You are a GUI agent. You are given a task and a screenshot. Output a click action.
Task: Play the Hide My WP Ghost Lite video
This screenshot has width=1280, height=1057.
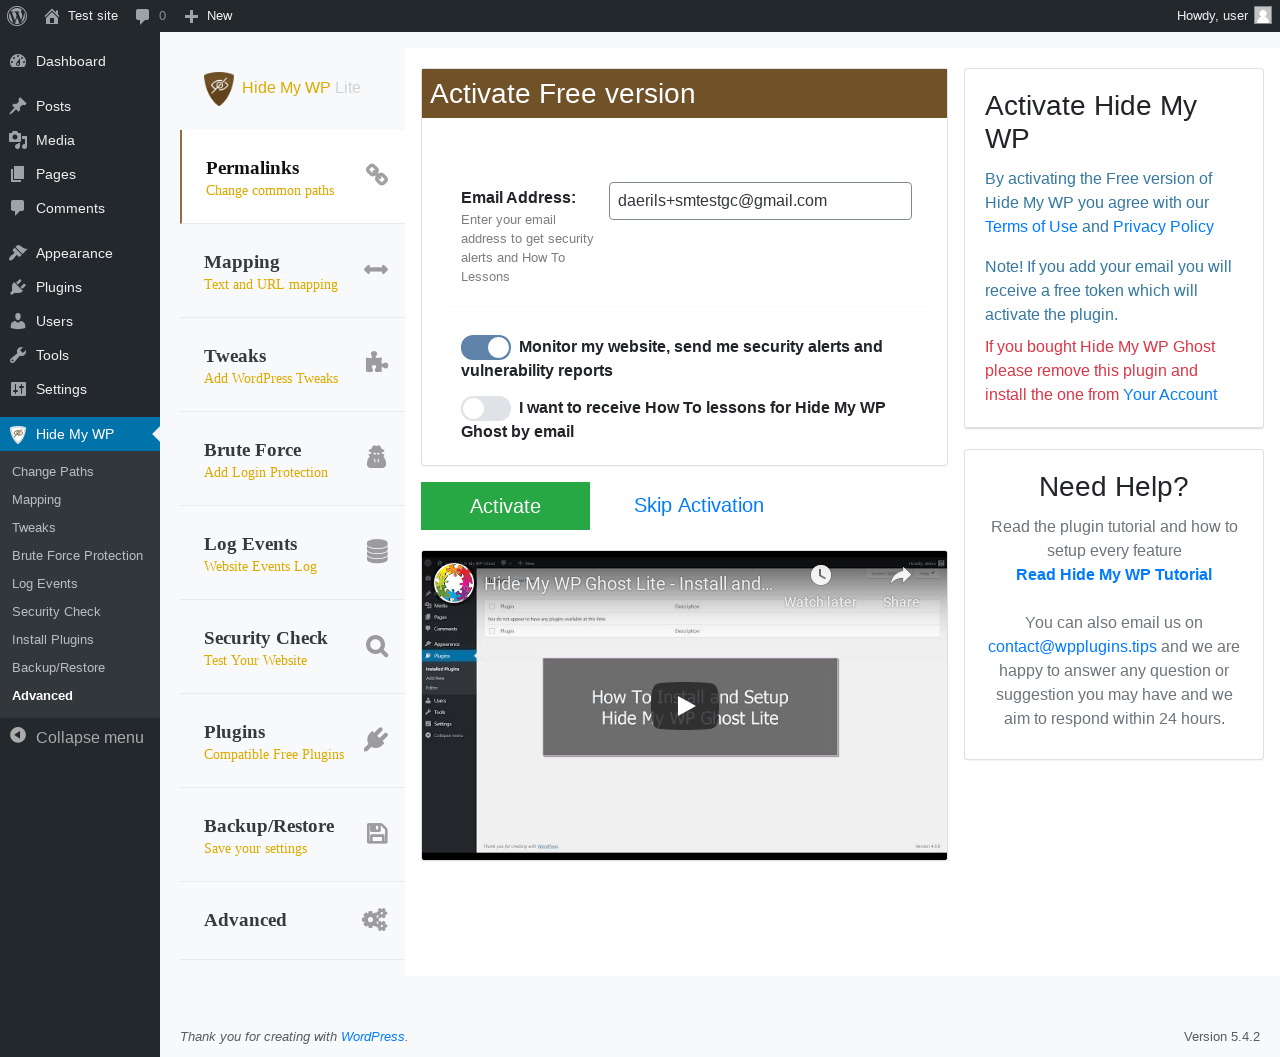pos(685,706)
